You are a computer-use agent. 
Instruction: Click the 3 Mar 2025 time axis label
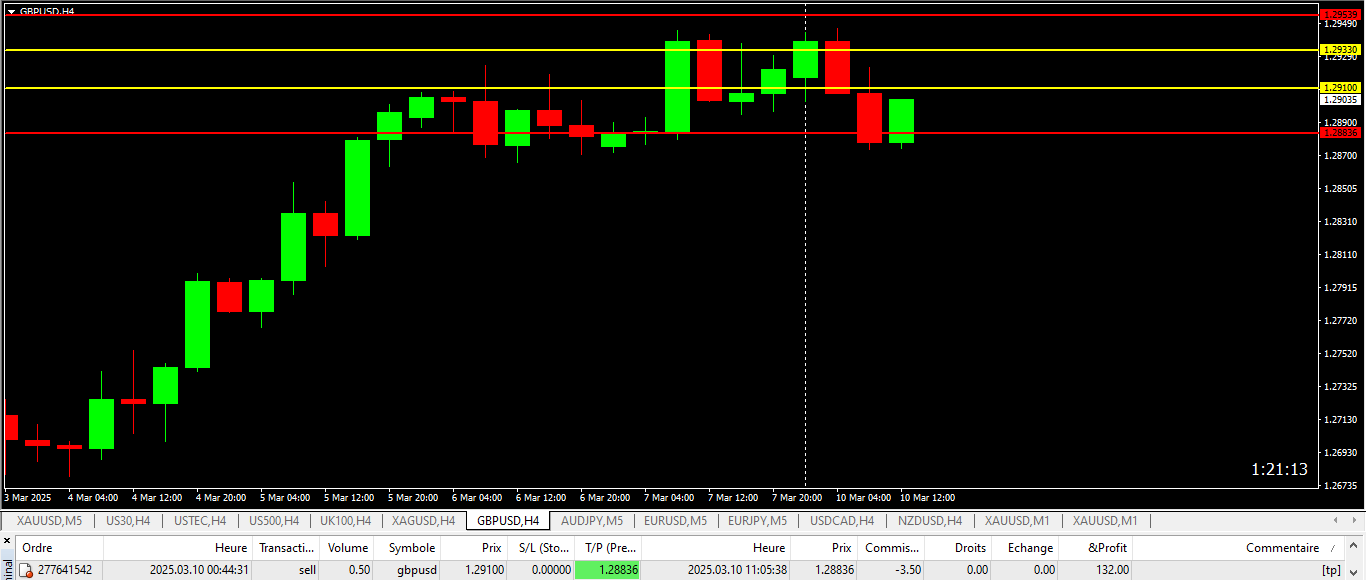(x=28, y=497)
